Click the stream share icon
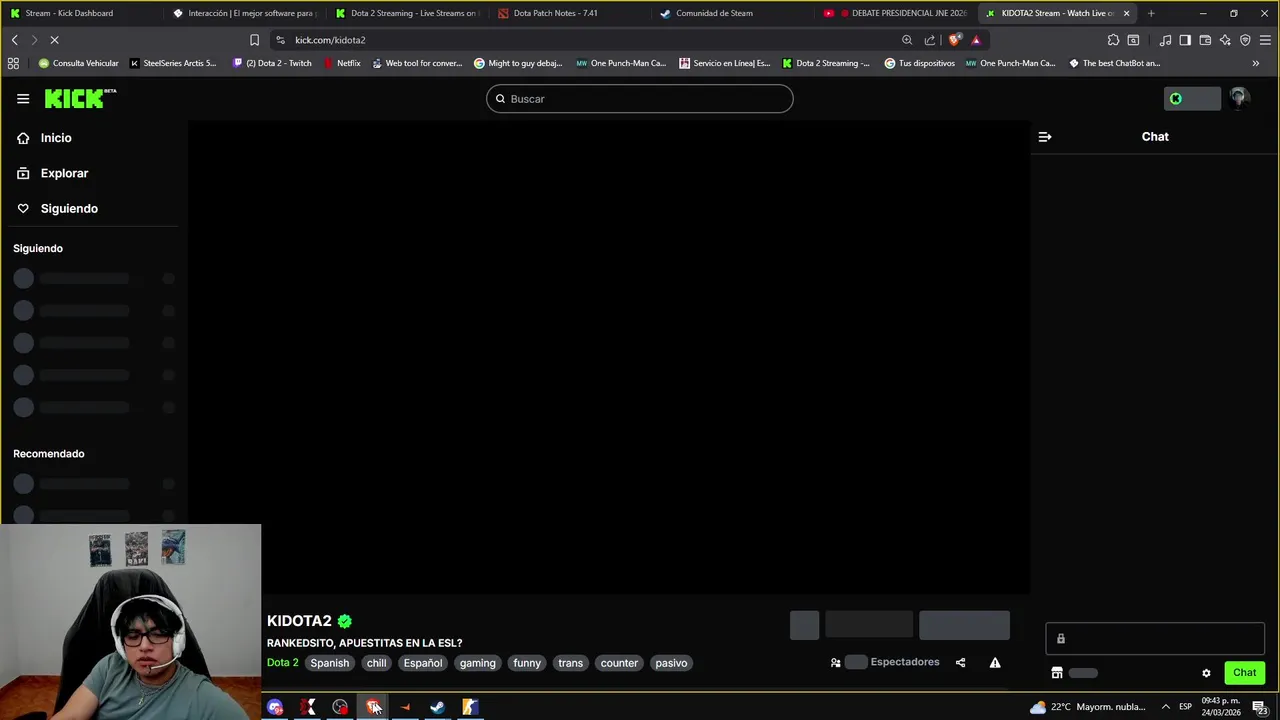 click(960, 662)
